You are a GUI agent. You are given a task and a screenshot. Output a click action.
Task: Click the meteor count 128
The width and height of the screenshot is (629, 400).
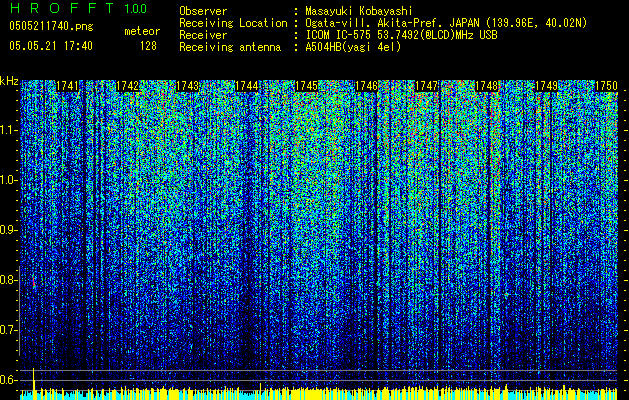[x=148, y=46]
